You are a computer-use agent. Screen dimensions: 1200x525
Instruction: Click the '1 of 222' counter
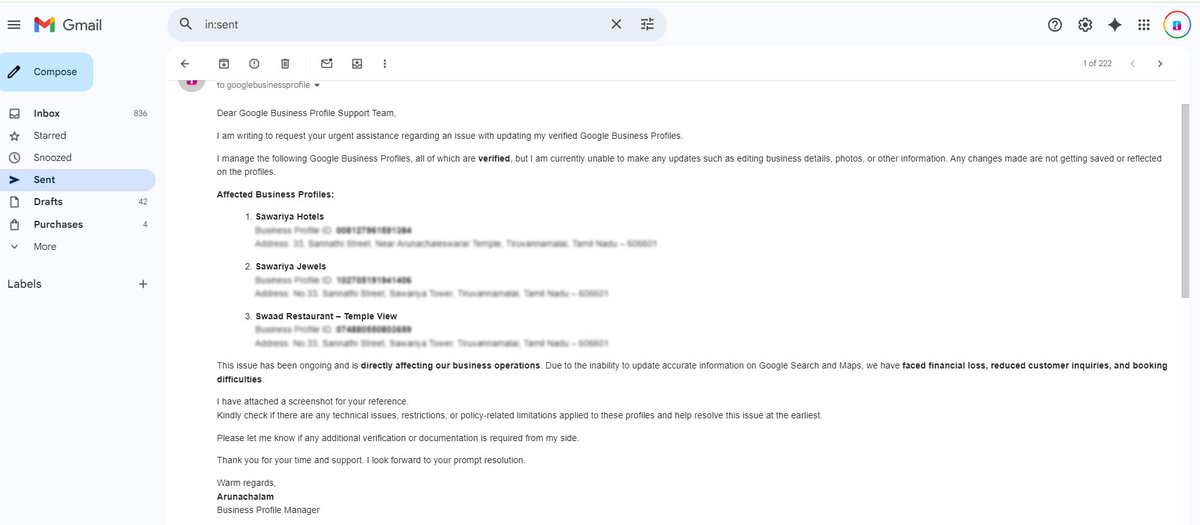pyautogui.click(x=1097, y=64)
